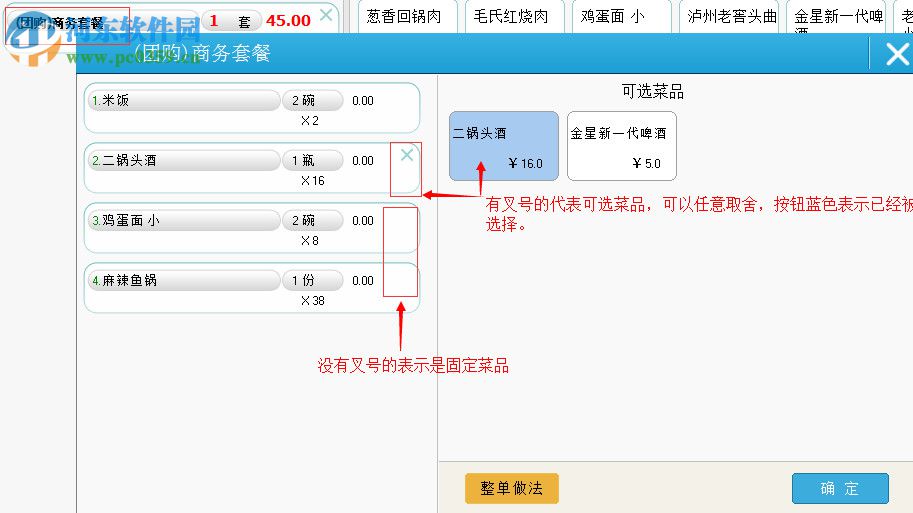Click the 1 套 quantity of the order line
This screenshot has height=513, width=913.
pyautogui.click(x=231, y=21)
